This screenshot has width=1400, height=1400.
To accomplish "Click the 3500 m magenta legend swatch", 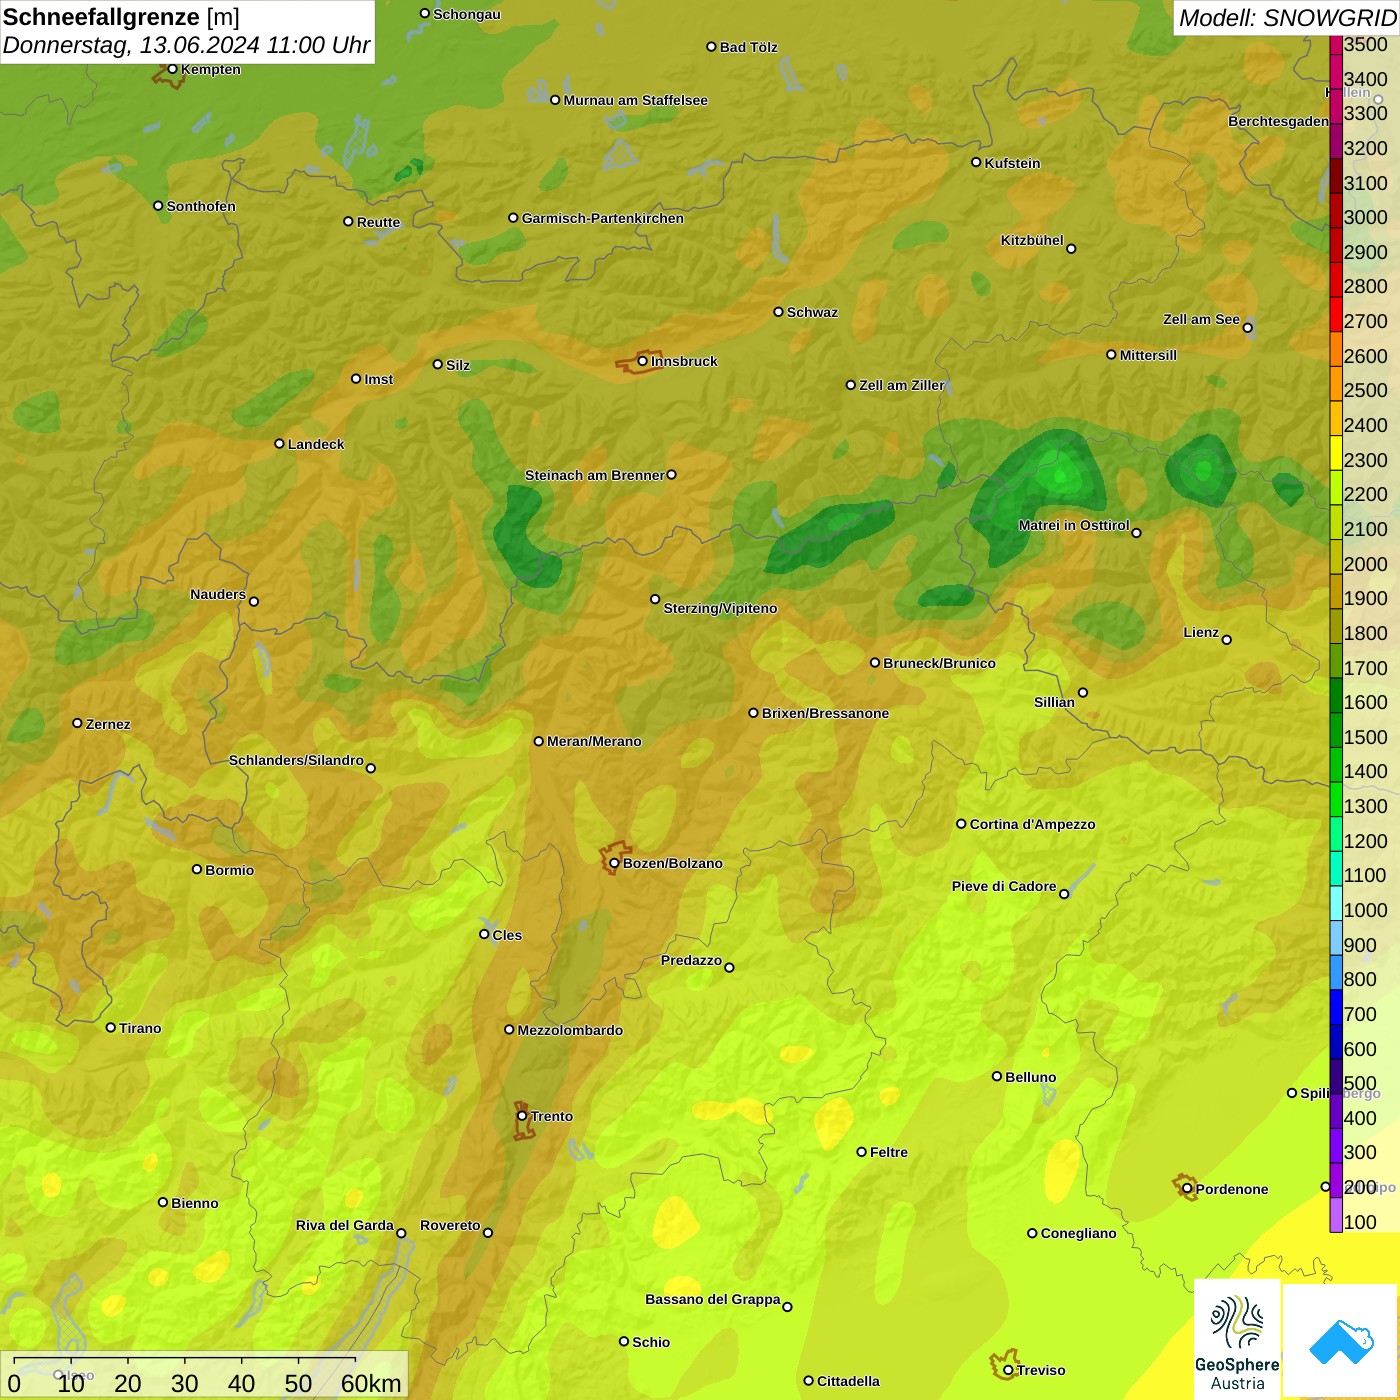I will point(1336,44).
